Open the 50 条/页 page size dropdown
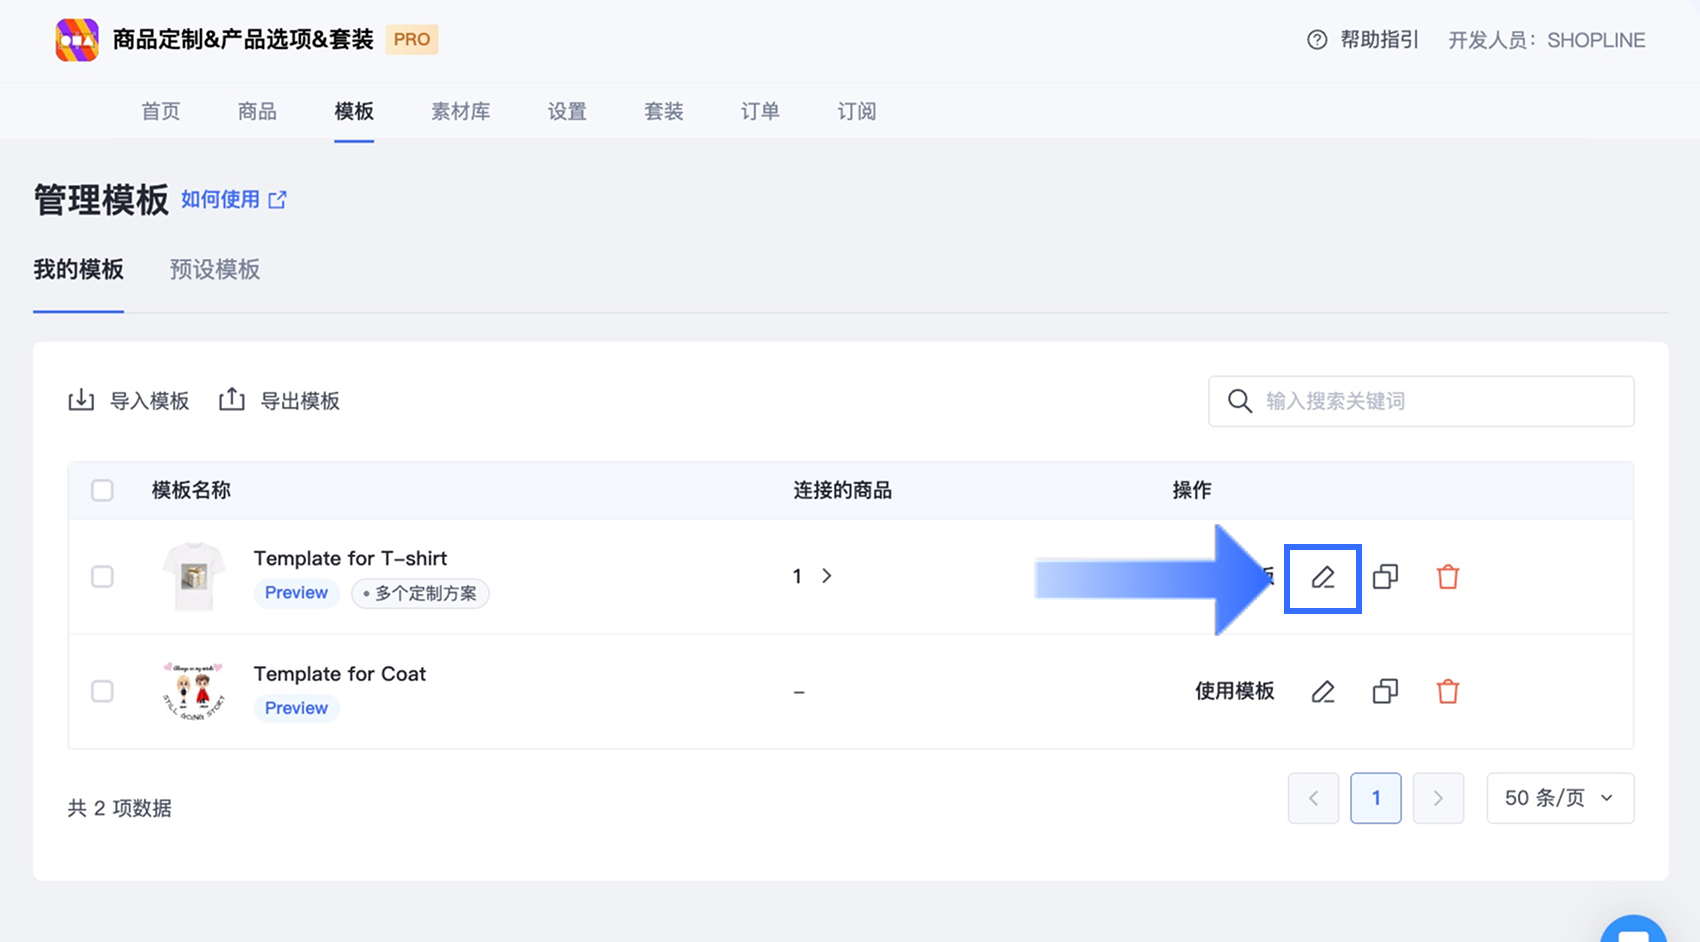1700x942 pixels. (x=1559, y=798)
